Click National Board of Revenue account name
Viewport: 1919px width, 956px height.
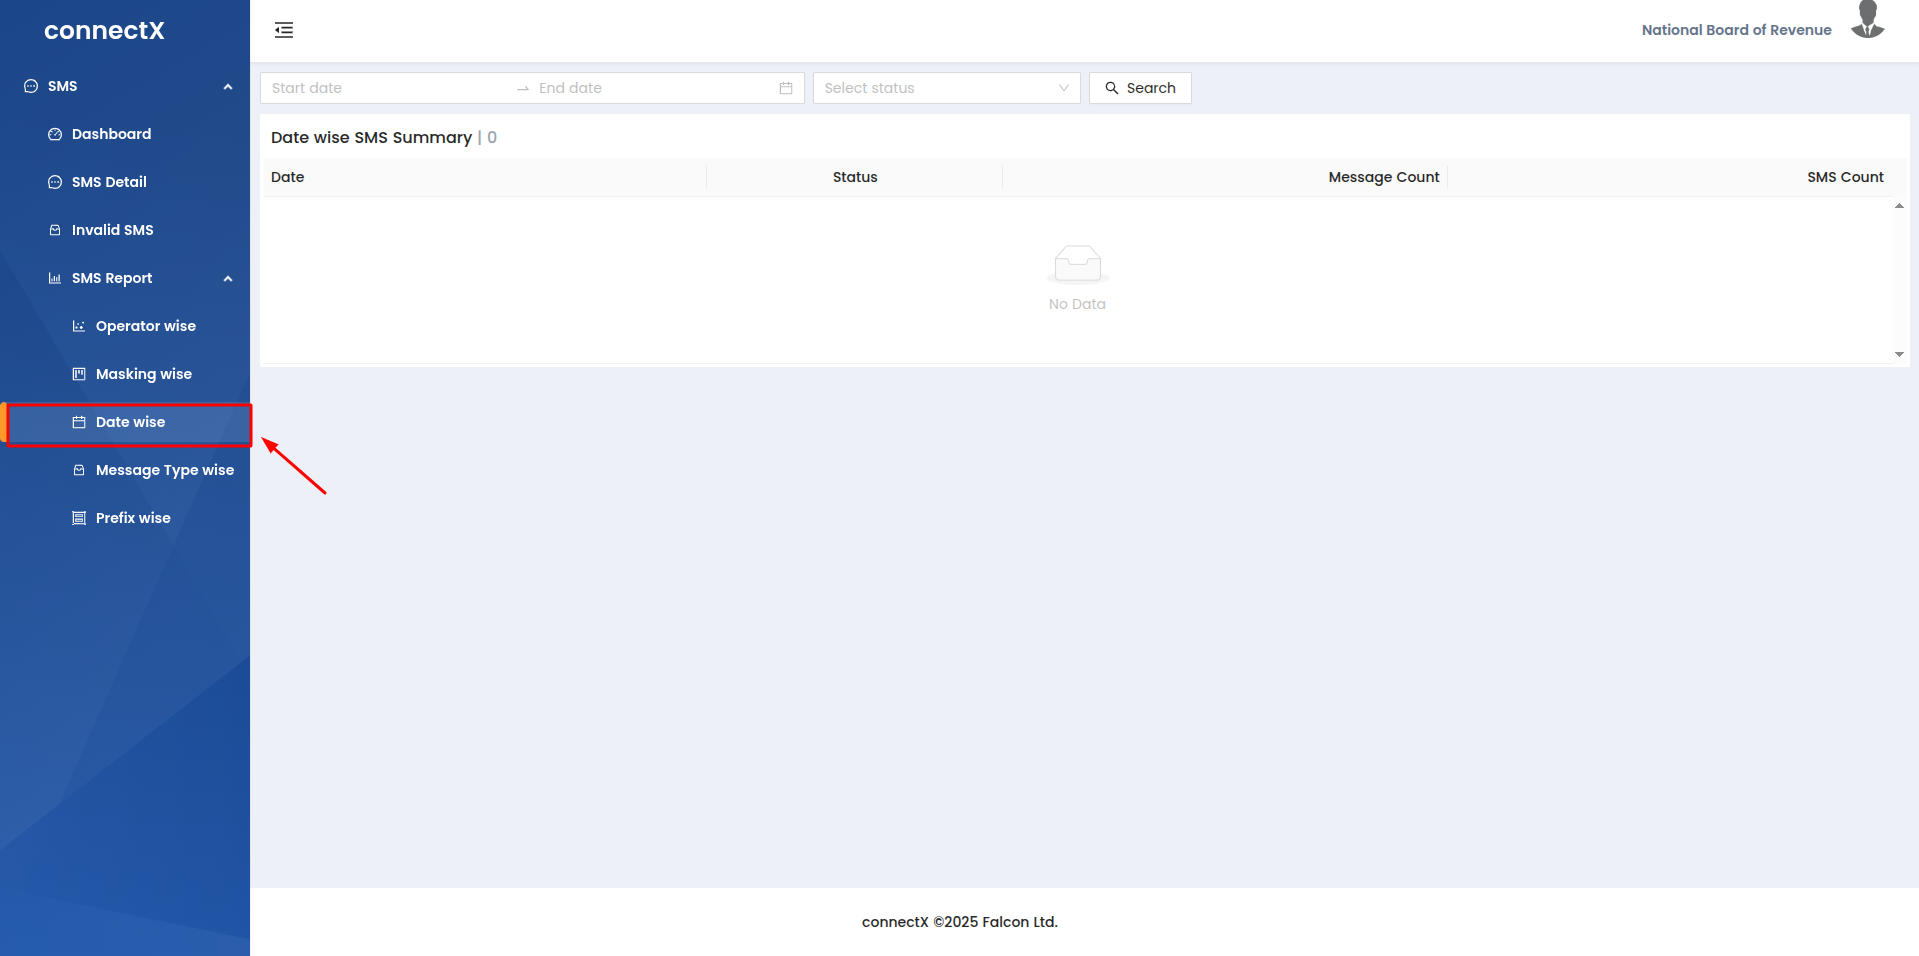(x=1736, y=30)
